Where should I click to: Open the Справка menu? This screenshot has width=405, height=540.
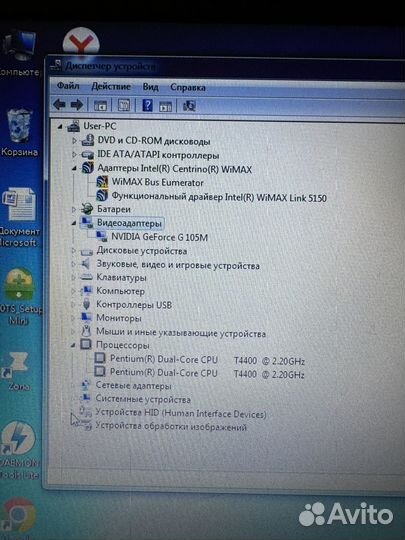[x=188, y=87]
